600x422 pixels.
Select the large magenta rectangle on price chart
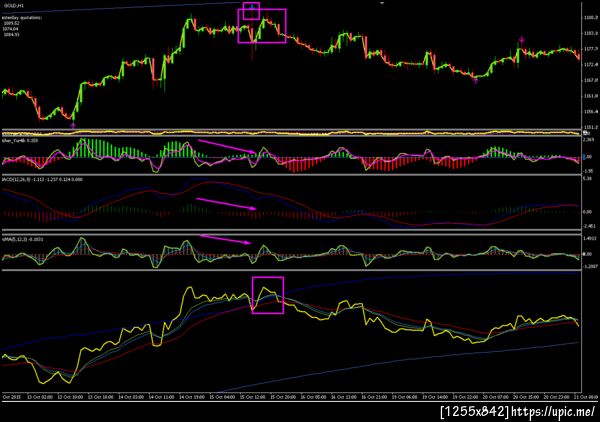click(x=262, y=26)
